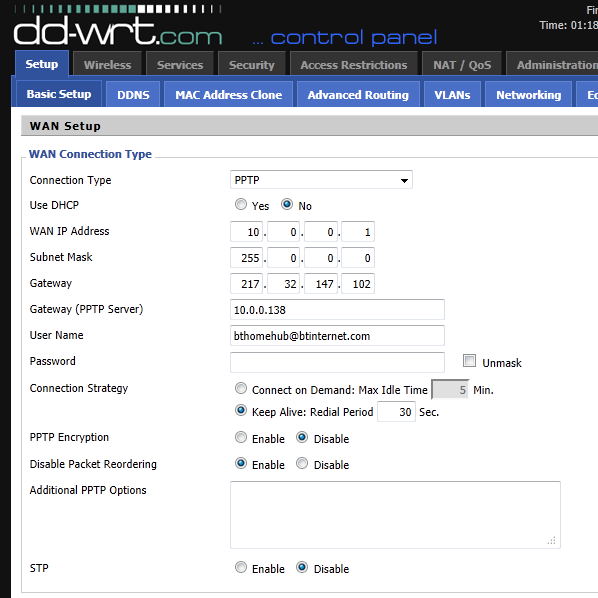Screen dimensions: 598x598
Task: Enable STP option
Action: [241, 567]
